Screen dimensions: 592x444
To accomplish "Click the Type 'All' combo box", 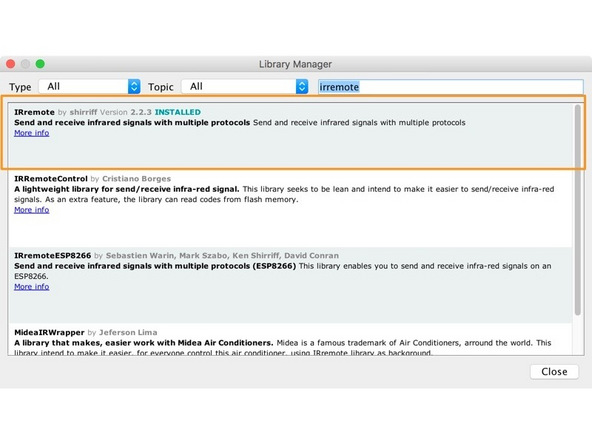I will click(90, 86).
